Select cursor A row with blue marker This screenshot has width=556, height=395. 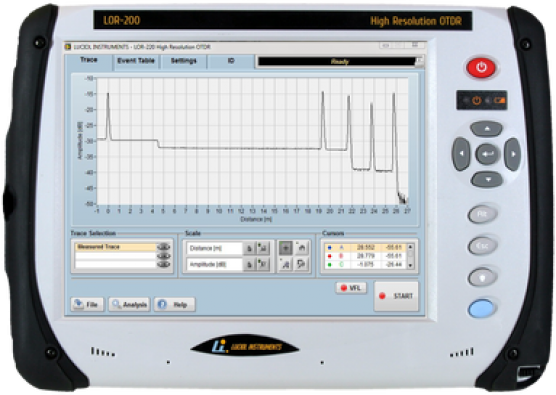click(365, 247)
